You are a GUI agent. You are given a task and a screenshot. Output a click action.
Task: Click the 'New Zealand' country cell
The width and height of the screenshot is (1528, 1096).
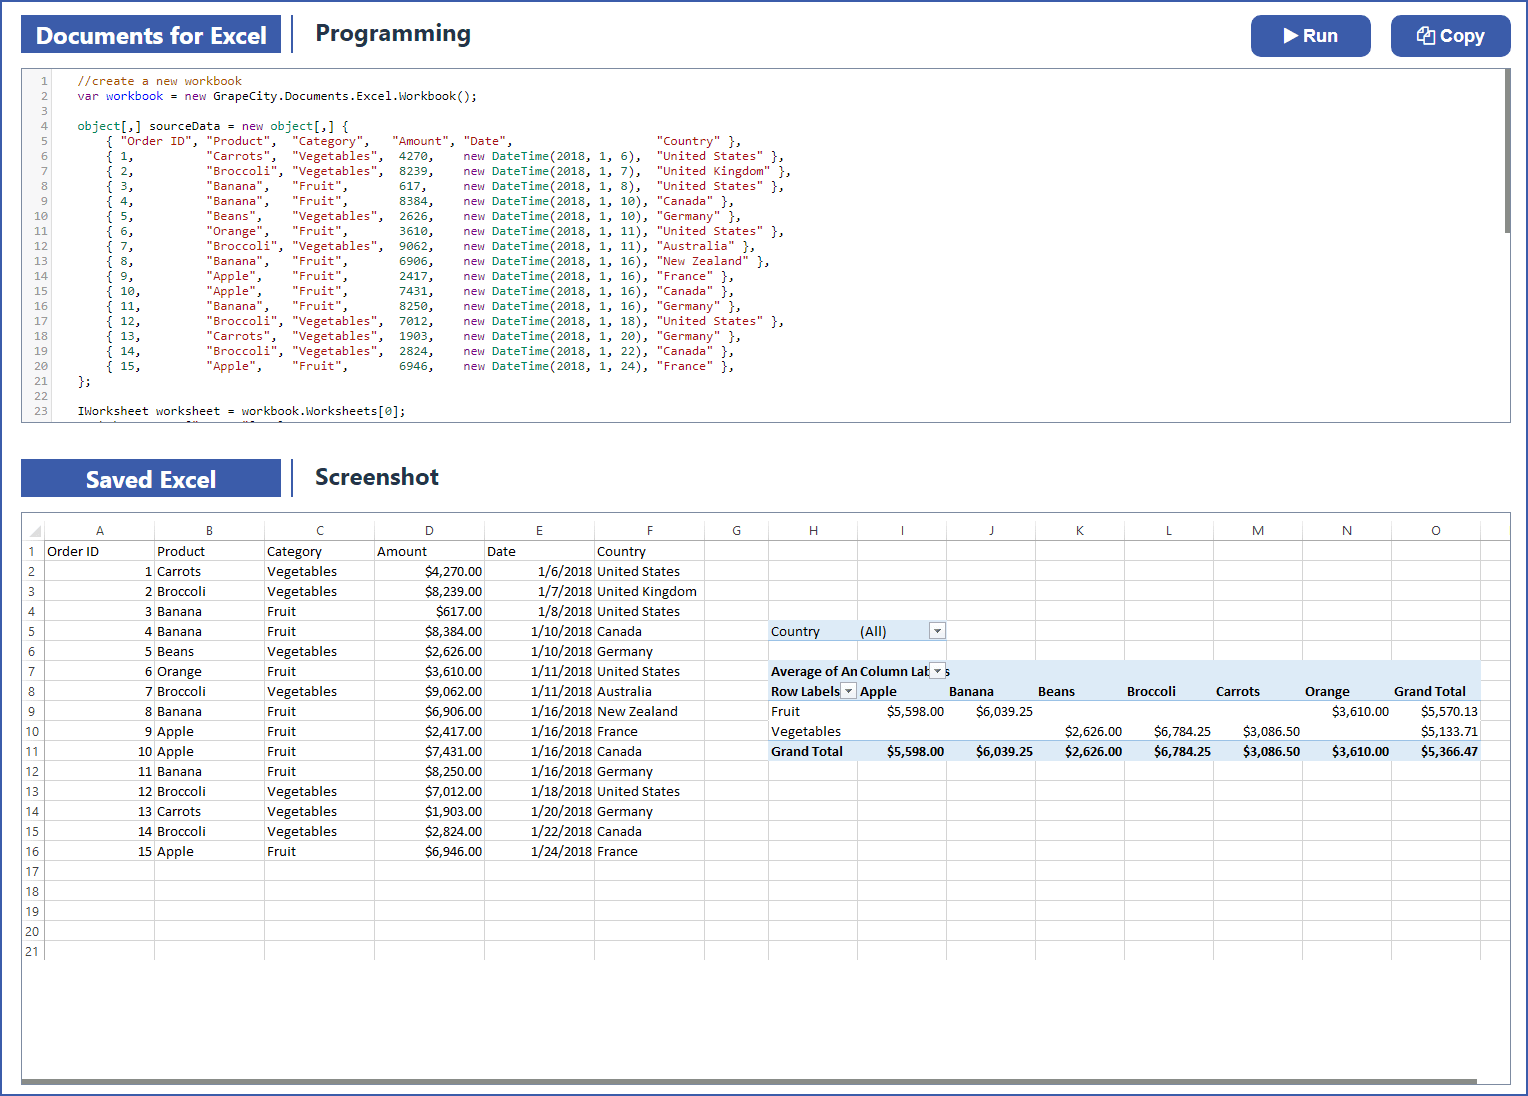649,711
